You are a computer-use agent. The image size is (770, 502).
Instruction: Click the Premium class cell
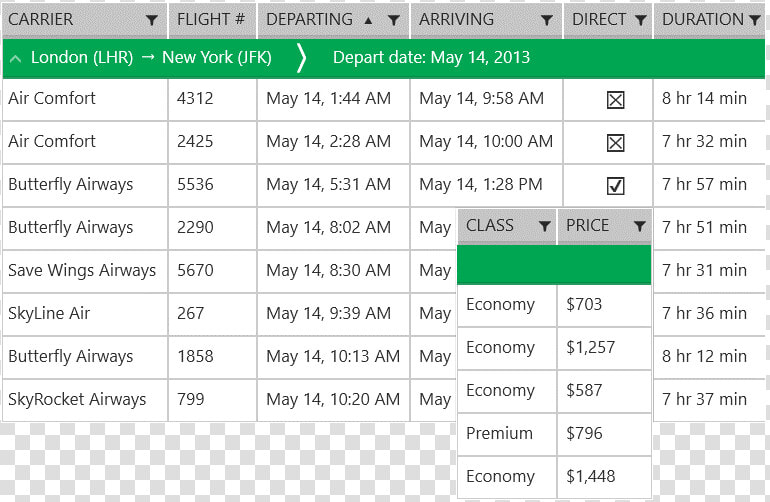coord(507,434)
